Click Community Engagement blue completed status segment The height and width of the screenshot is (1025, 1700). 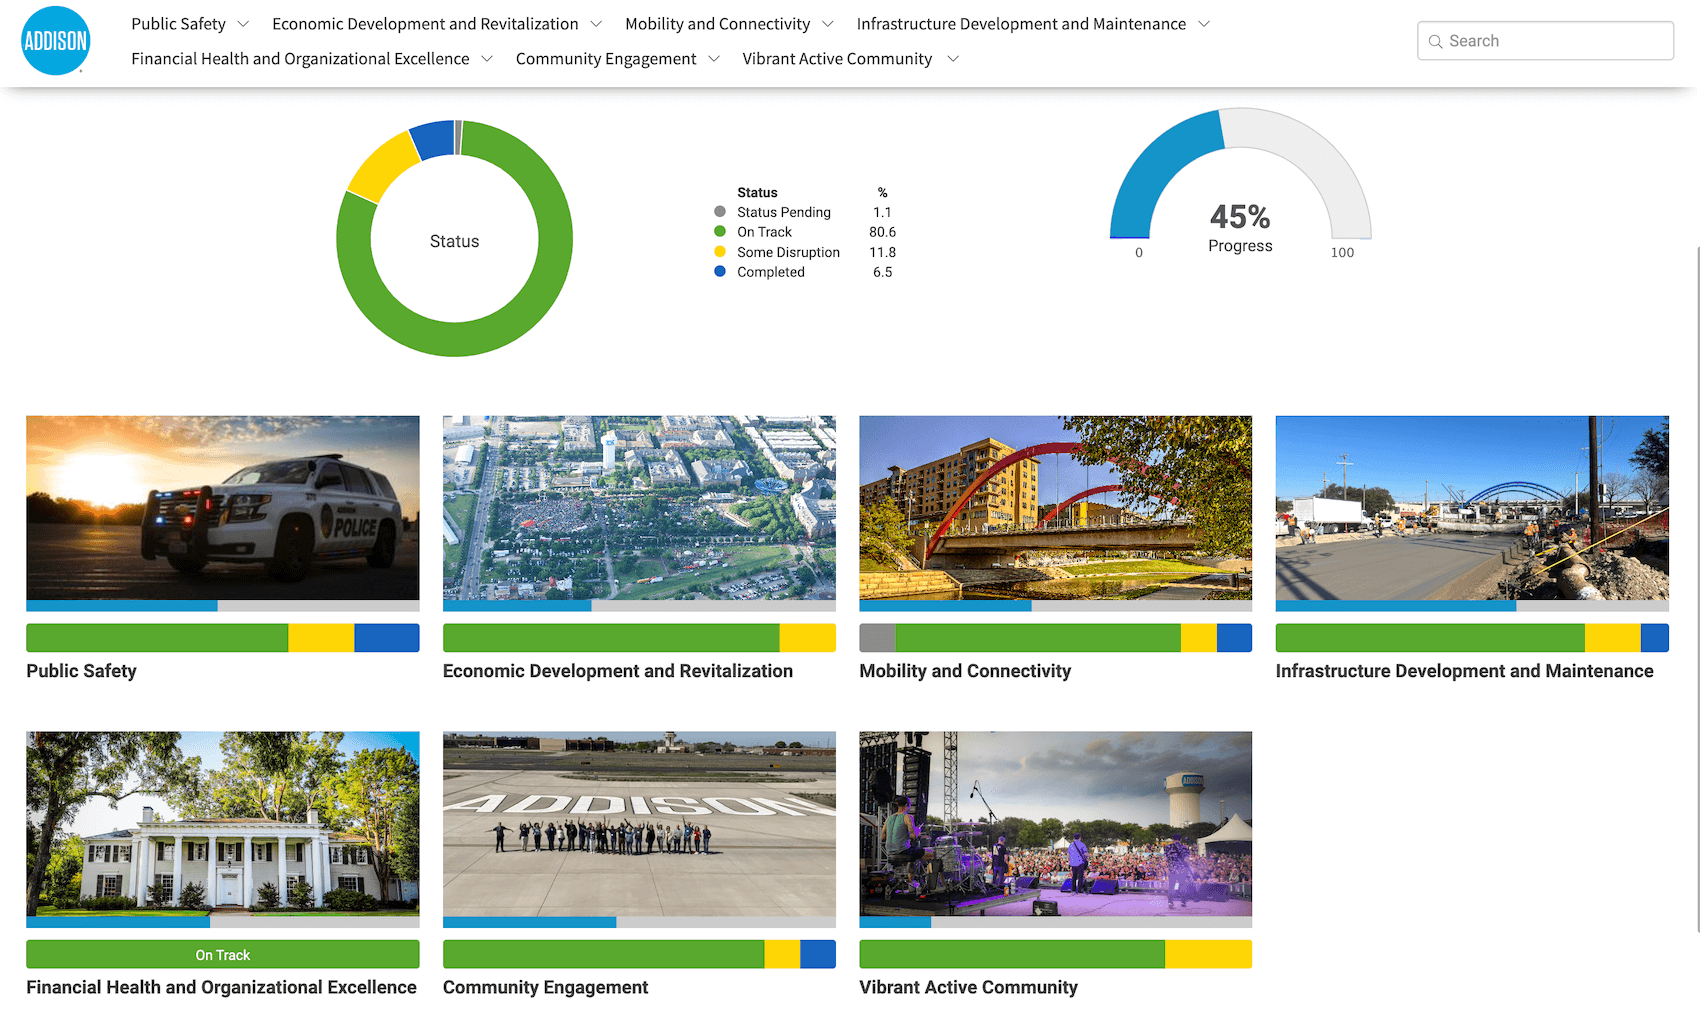point(818,954)
